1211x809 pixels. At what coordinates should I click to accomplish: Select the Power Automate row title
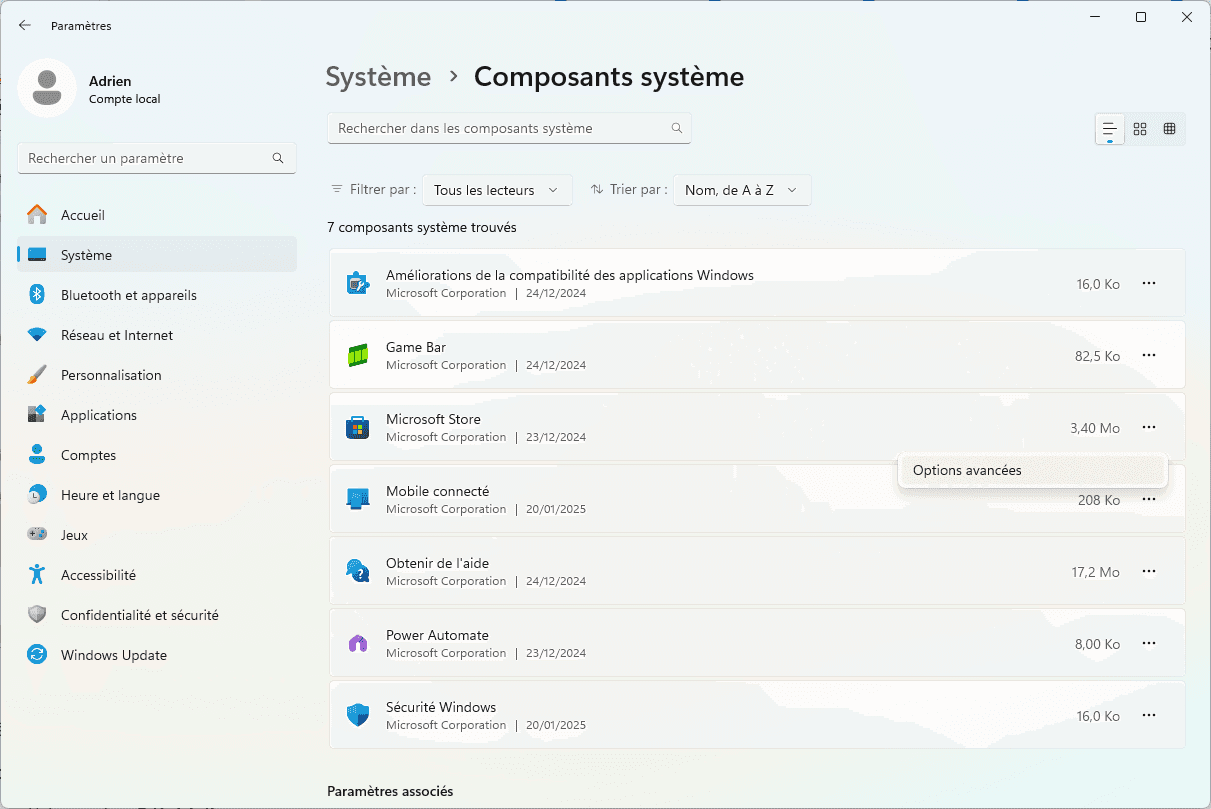point(437,635)
